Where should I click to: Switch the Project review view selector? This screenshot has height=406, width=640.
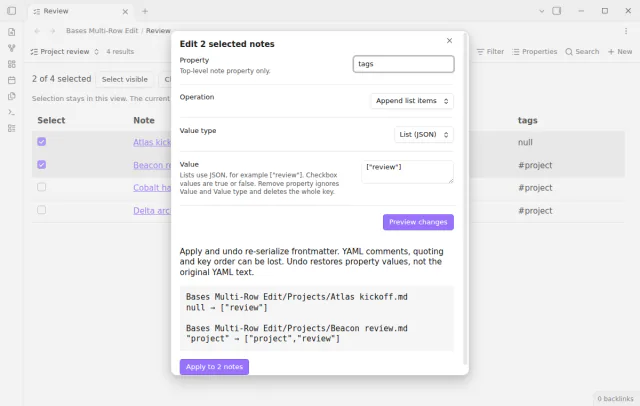pyautogui.click(x=64, y=51)
